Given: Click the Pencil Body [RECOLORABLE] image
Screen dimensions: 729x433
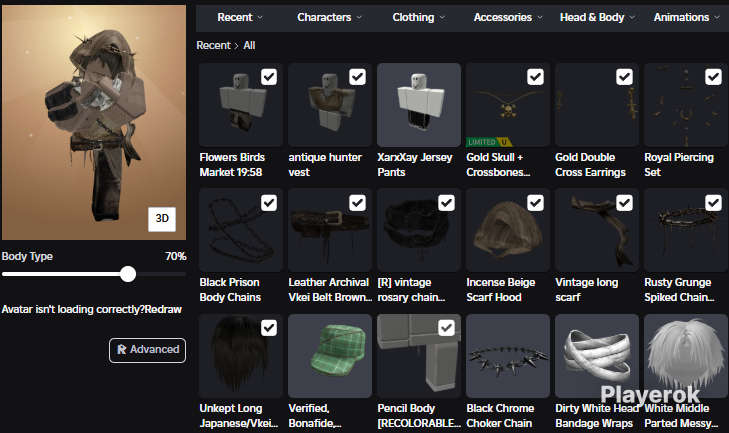Looking at the screenshot, I should (419, 356).
